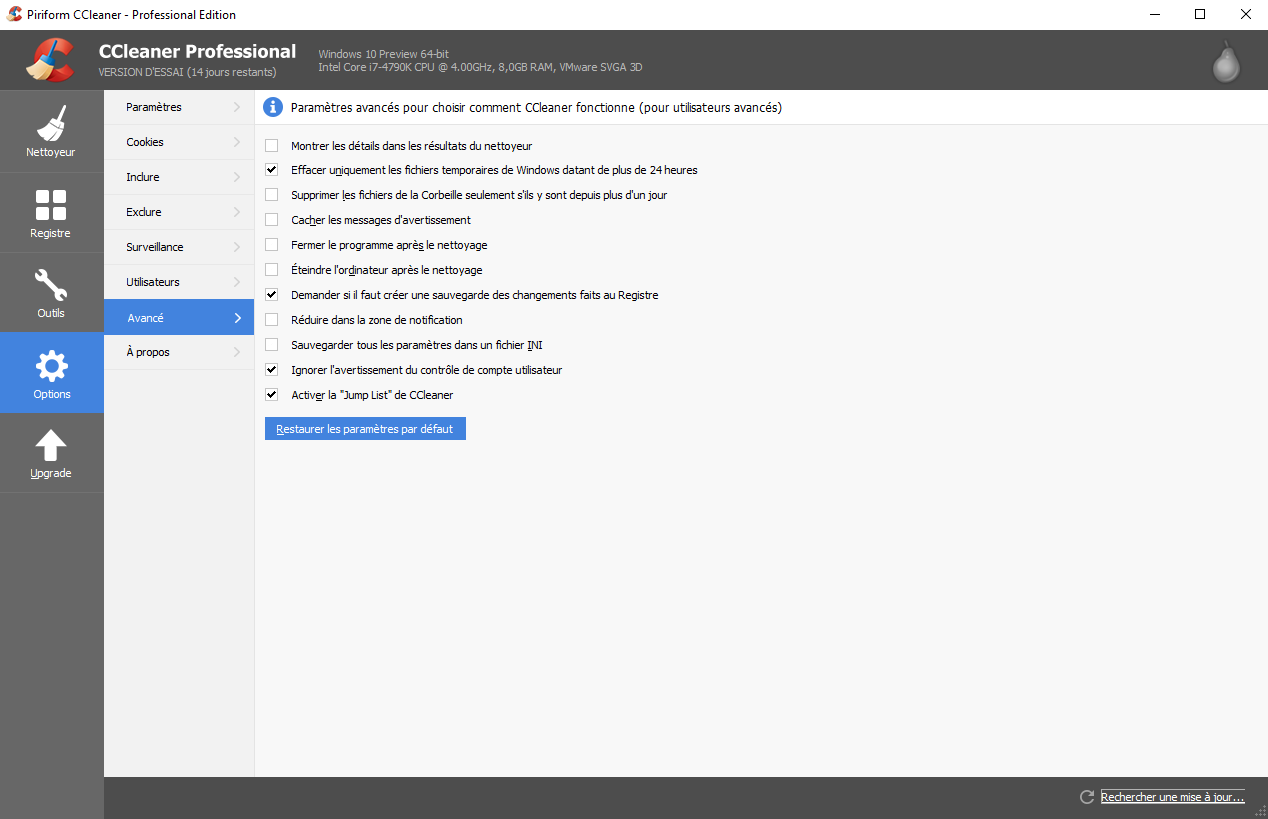Click the blue info icon

tap(272, 107)
